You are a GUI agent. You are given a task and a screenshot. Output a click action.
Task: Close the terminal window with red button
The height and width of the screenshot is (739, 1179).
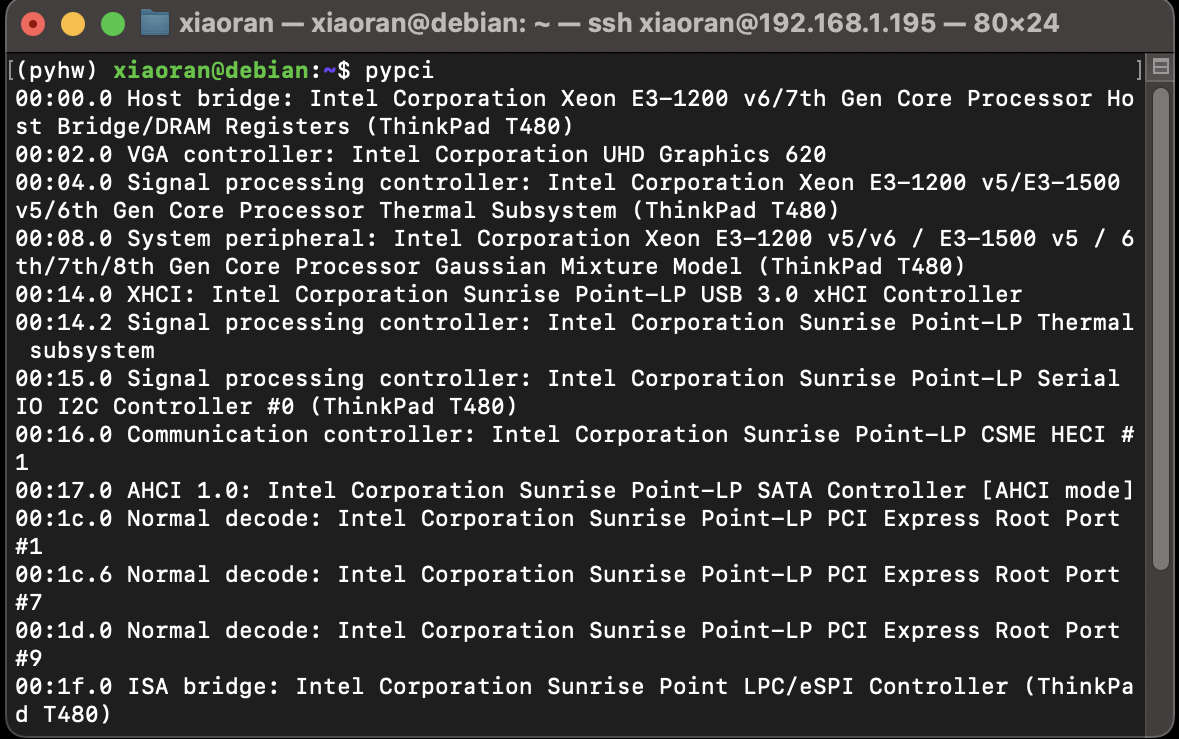tap(32, 23)
